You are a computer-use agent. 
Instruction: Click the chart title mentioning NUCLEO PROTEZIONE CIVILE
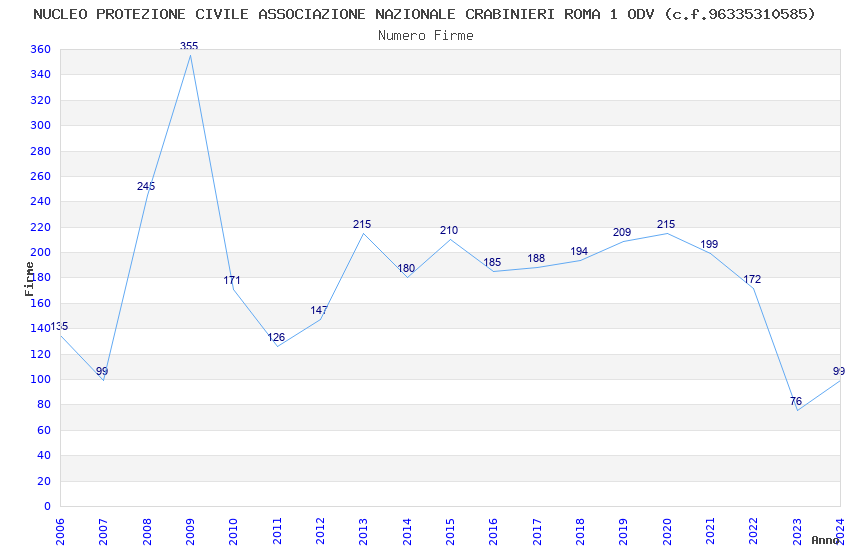[424, 14]
